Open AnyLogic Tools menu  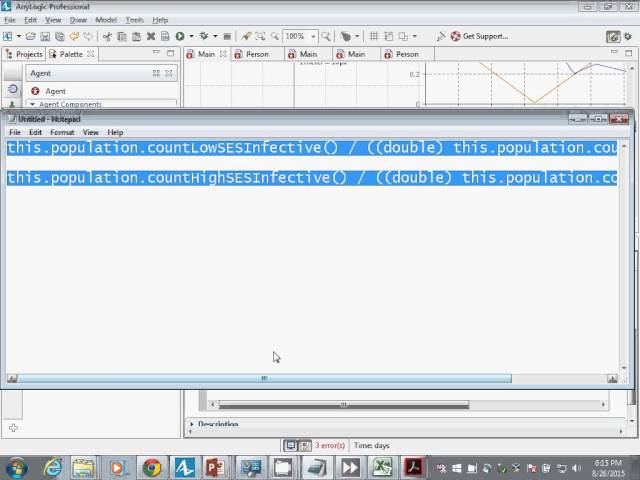pos(134,20)
